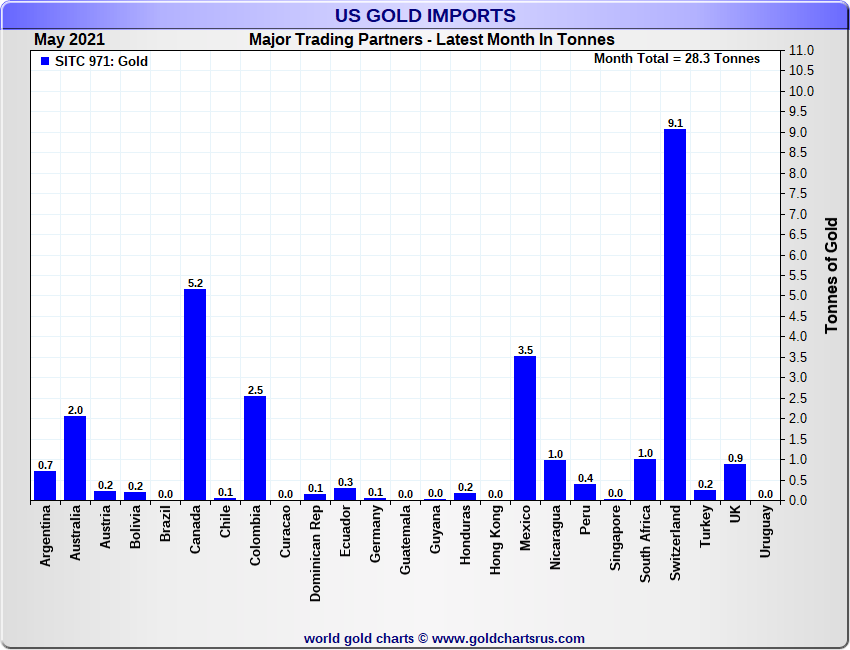Click the US GOLD IMPORTS title
The height and width of the screenshot is (650, 850).
click(x=425, y=16)
